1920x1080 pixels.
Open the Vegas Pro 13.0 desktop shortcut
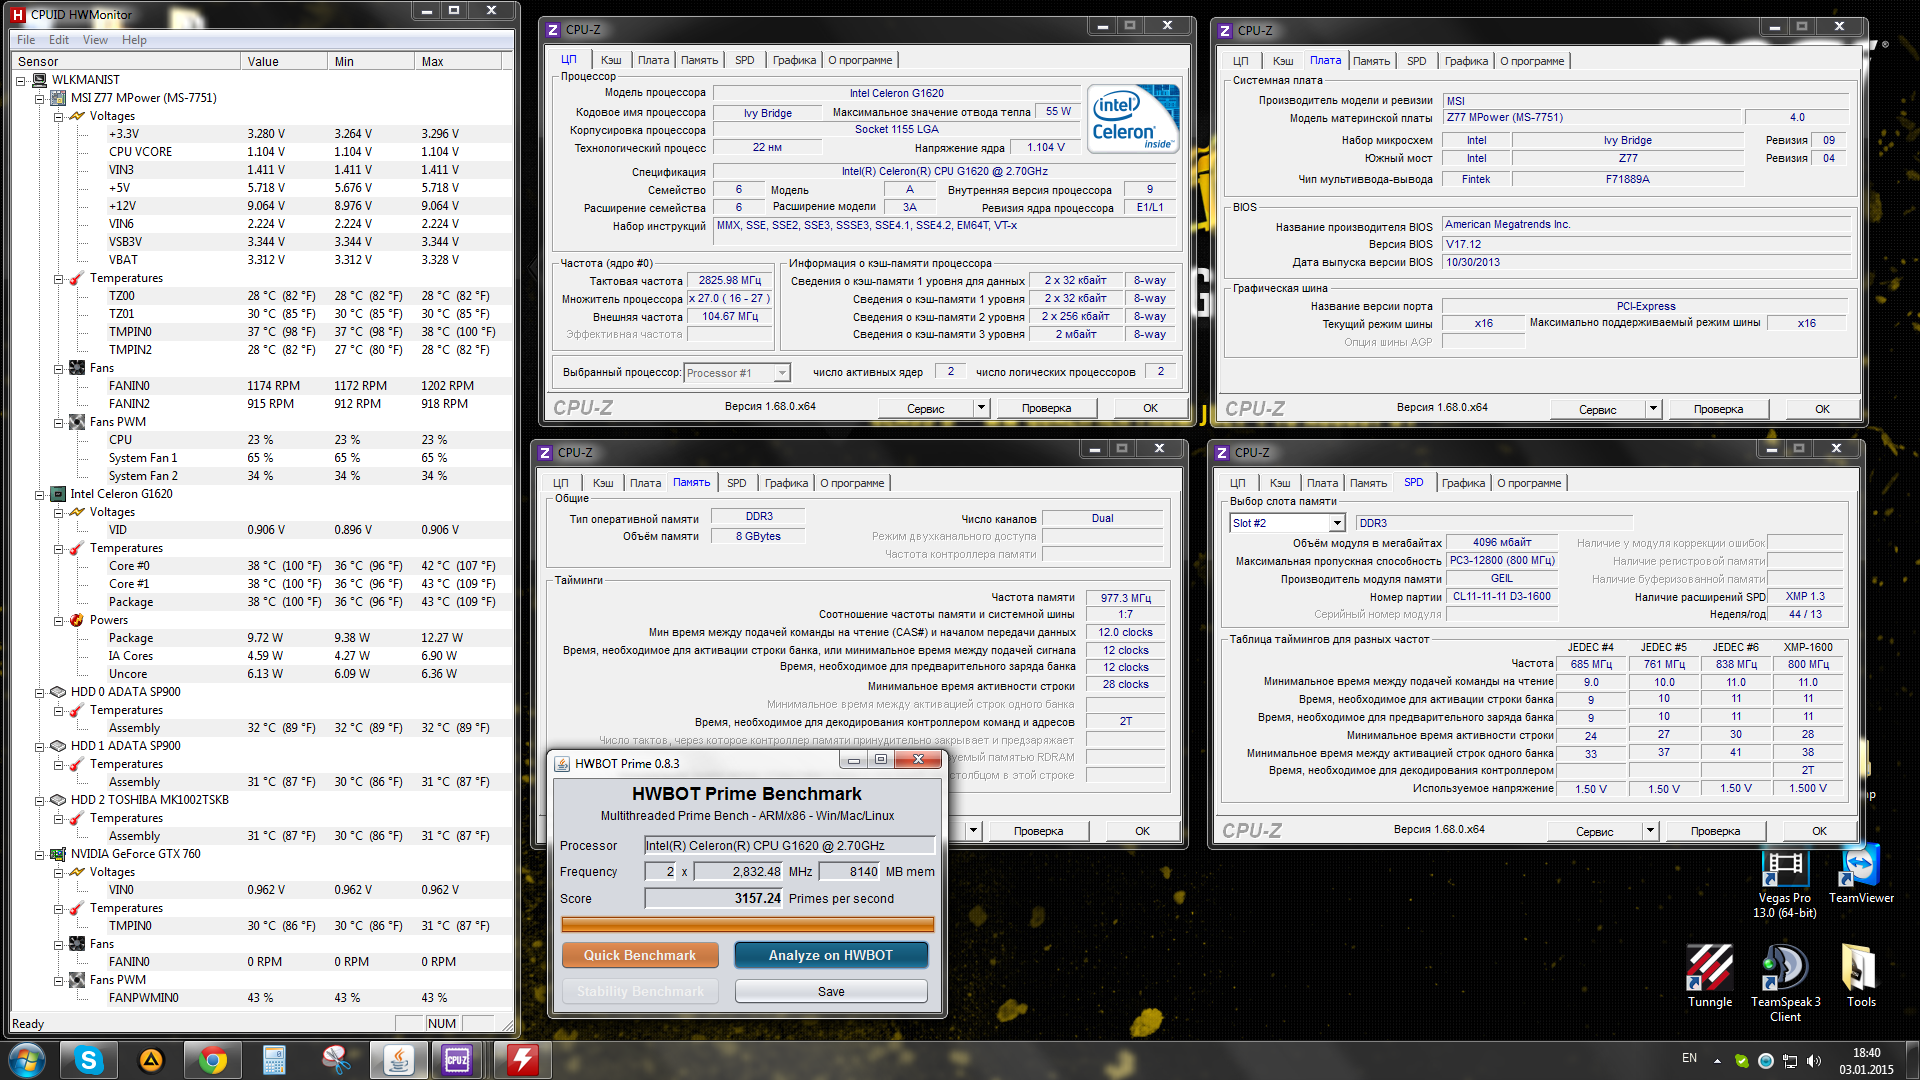[1785, 884]
